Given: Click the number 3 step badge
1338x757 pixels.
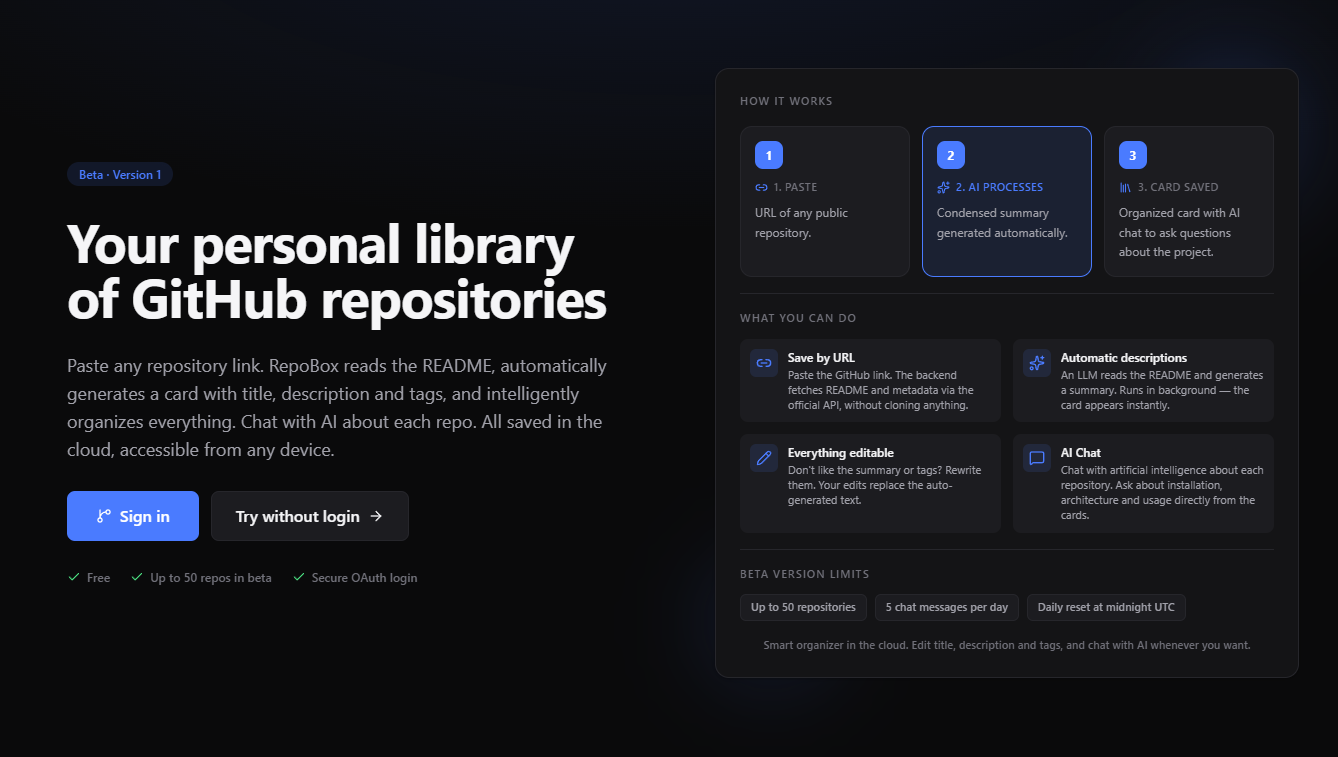Looking at the screenshot, I should pos(1133,155).
